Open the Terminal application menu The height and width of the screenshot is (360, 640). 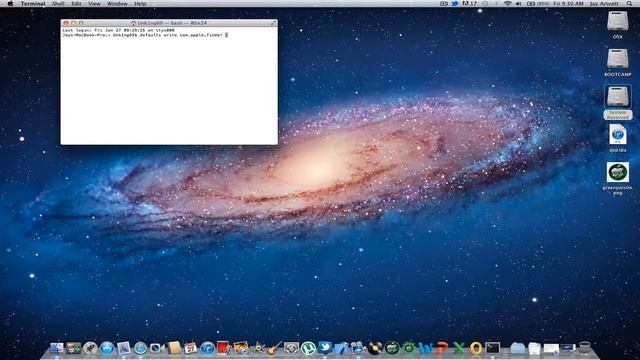pyautogui.click(x=33, y=4)
